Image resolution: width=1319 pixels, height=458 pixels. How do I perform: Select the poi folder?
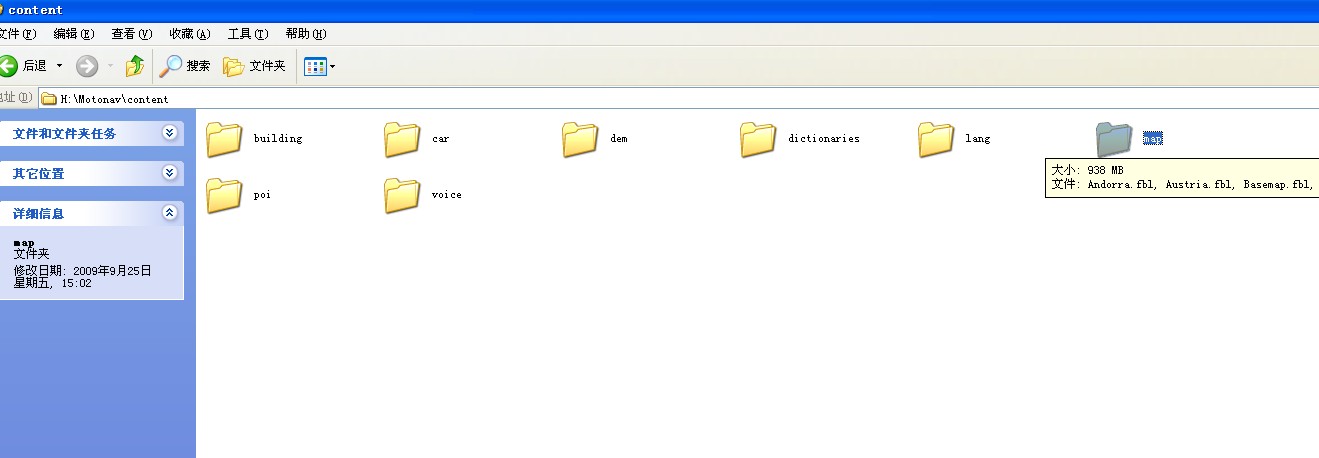225,195
